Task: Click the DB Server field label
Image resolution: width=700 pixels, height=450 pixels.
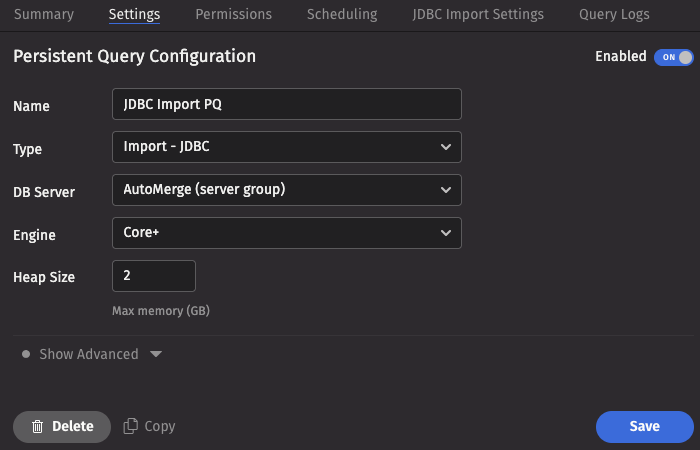Action: (x=44, y=191)
